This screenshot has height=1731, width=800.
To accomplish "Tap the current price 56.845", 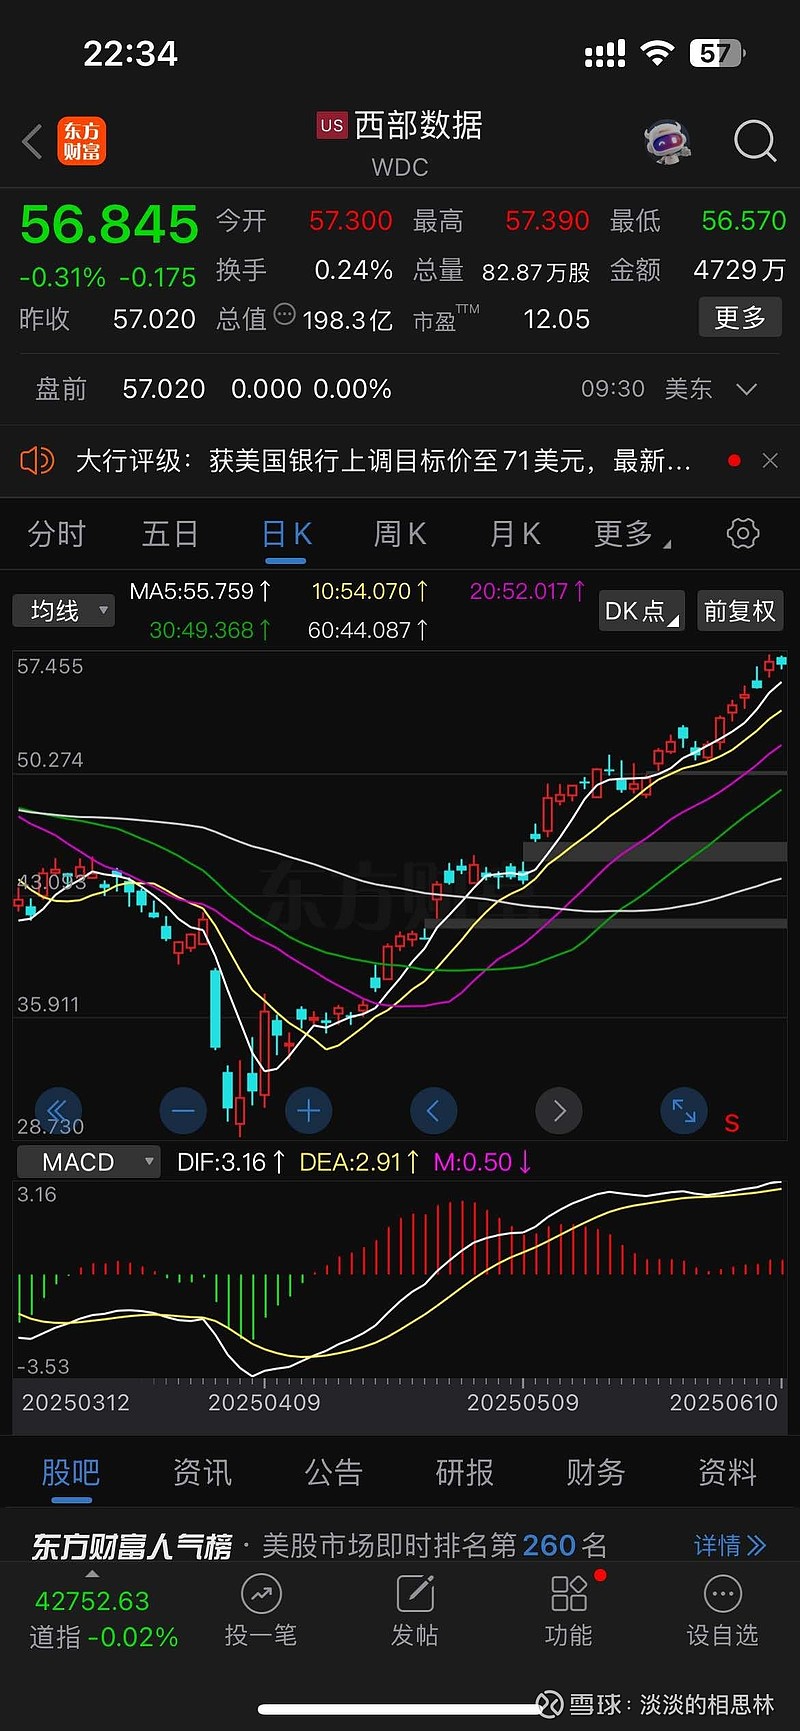I will (x=109, y=224).
